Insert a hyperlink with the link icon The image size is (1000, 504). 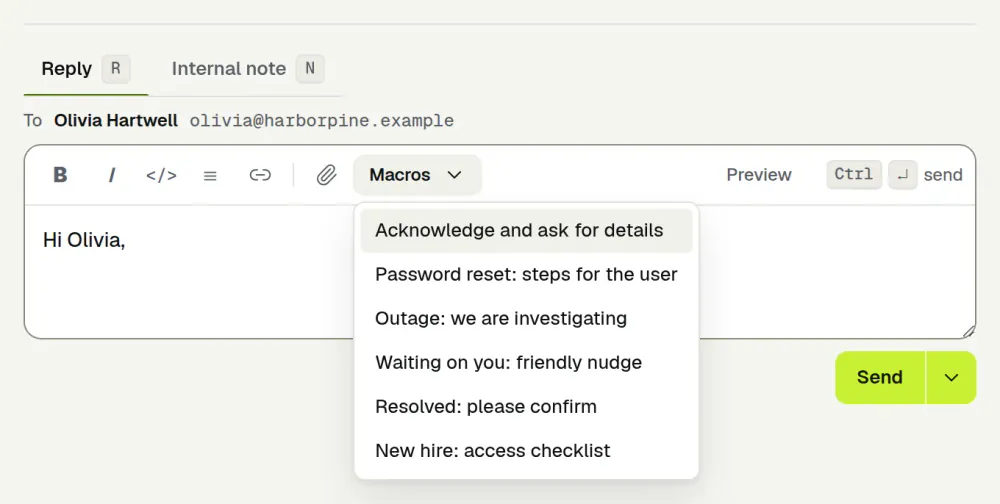[260, 175]
